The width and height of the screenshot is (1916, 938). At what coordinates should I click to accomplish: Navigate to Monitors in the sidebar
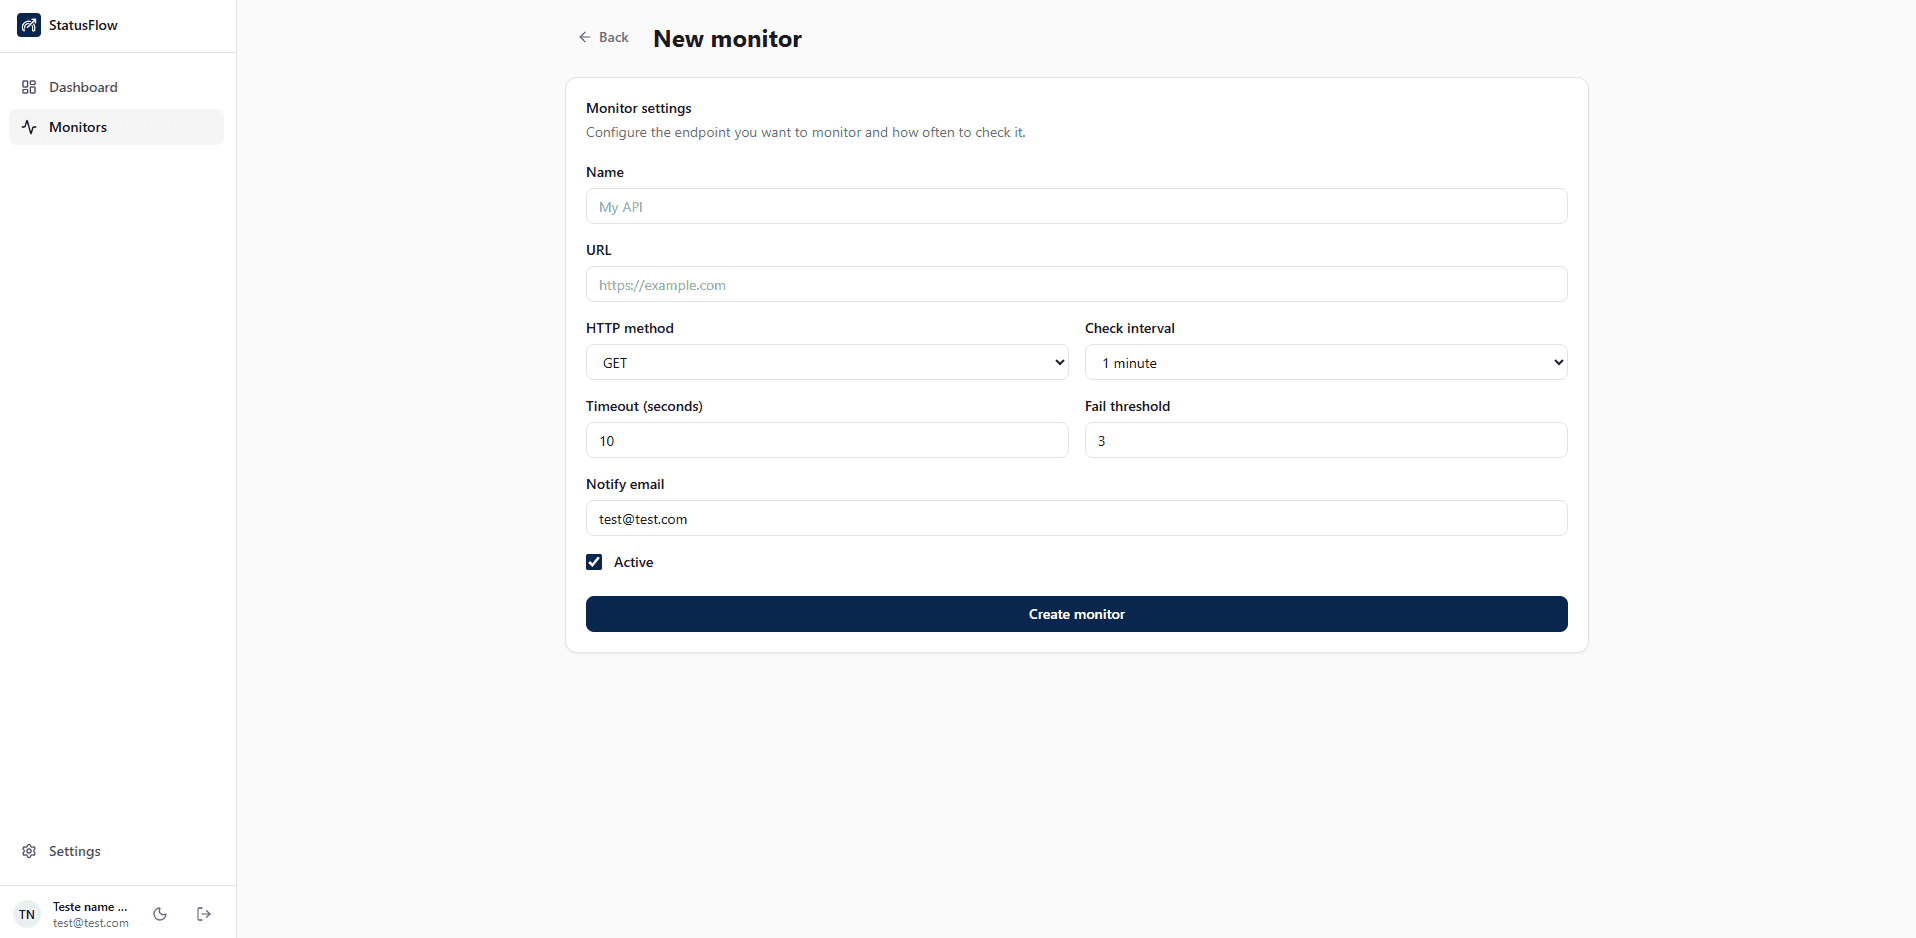77,127
